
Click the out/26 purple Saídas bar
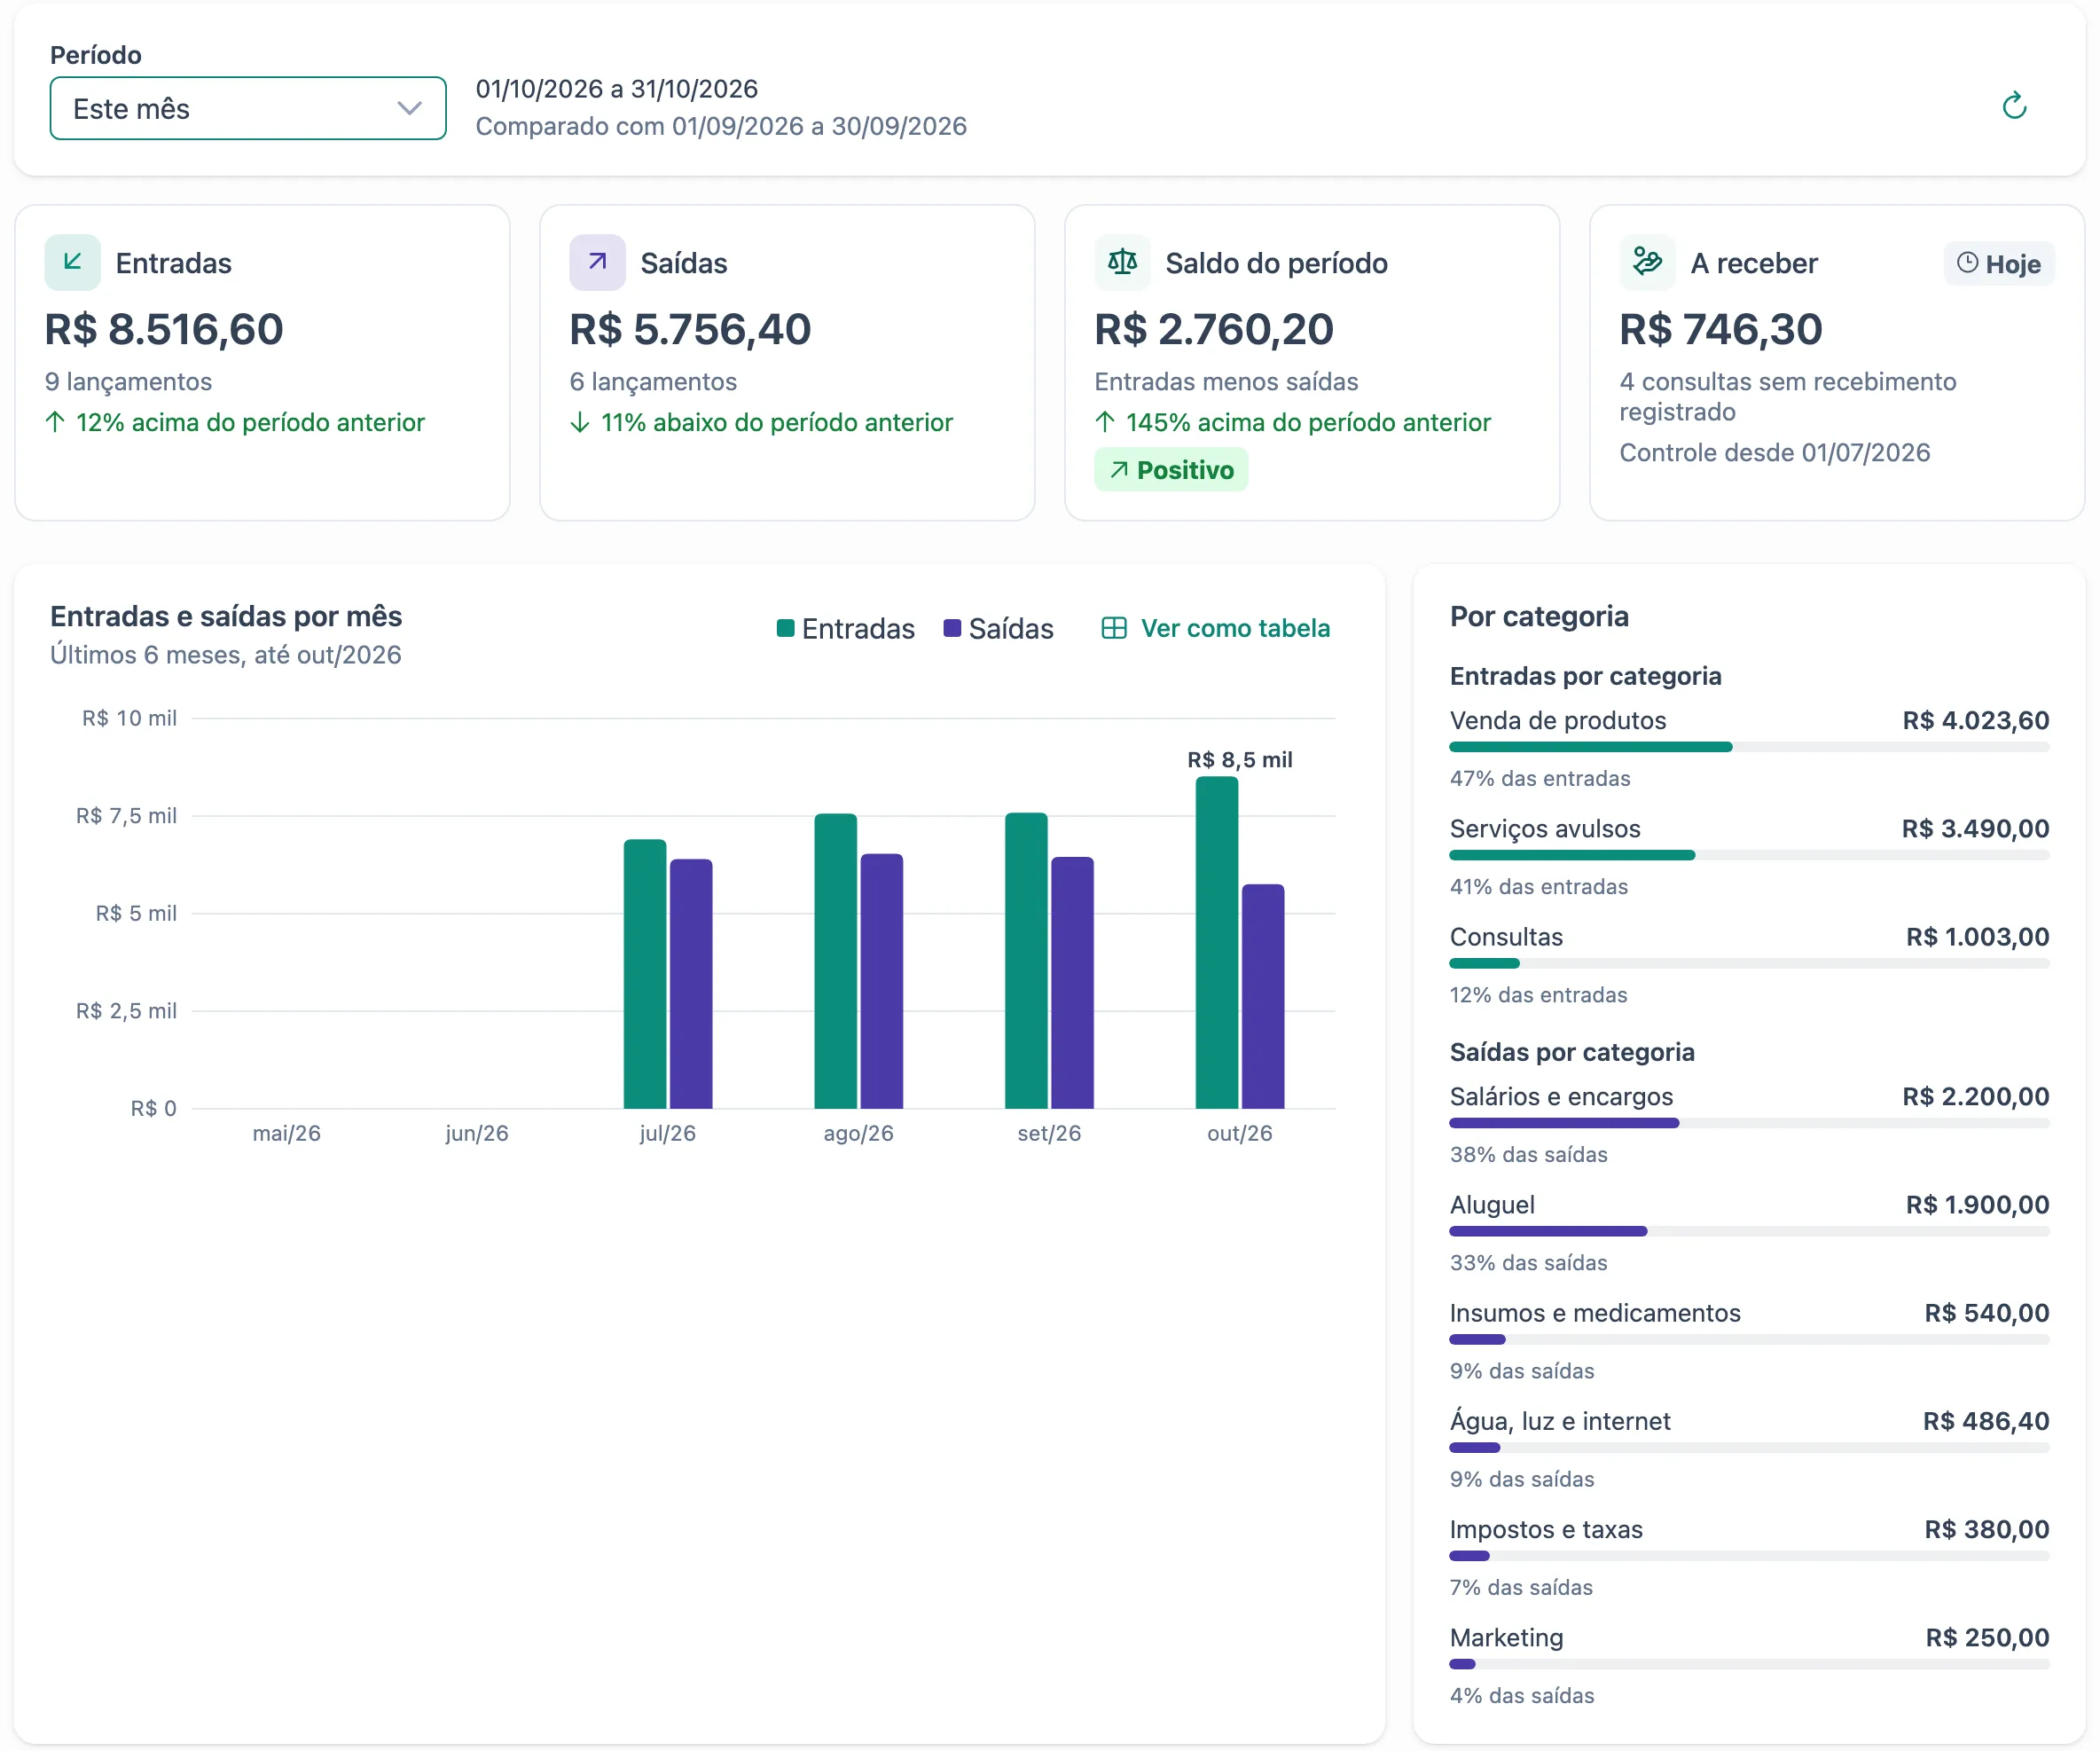(x=1263, y=997)
